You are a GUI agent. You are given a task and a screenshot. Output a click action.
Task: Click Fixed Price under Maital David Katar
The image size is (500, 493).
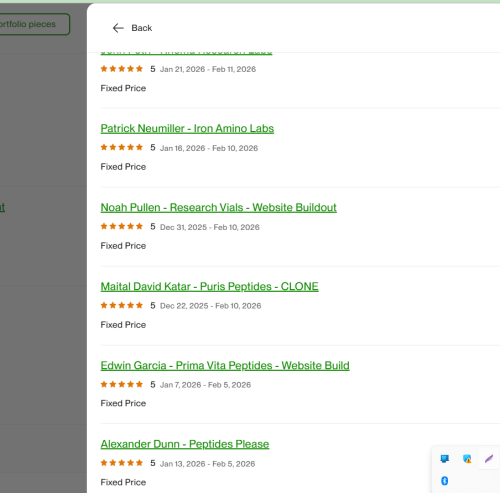pyautogui.click(x=123, y=325)
